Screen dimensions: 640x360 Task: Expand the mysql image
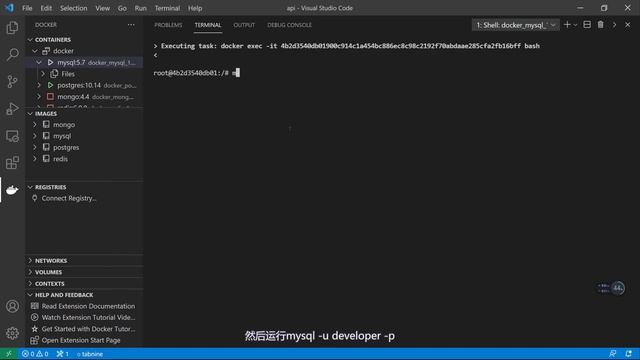click(35, 136)
